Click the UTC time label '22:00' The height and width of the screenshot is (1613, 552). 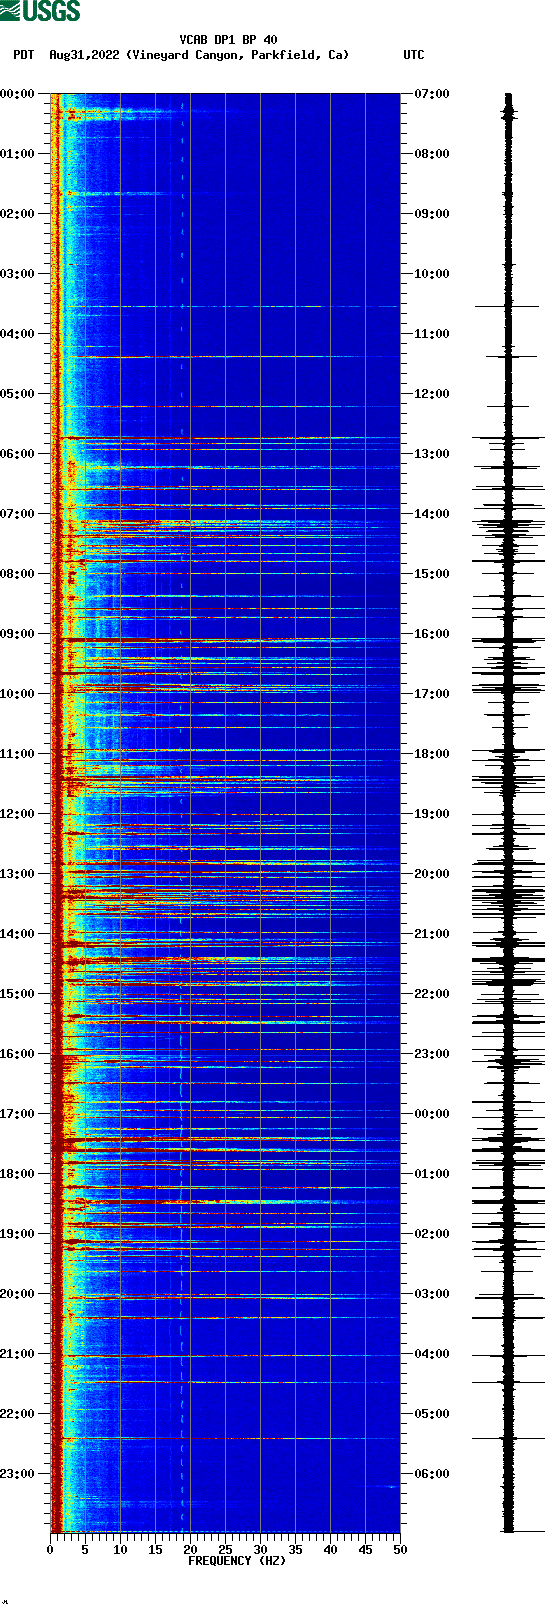432,994
